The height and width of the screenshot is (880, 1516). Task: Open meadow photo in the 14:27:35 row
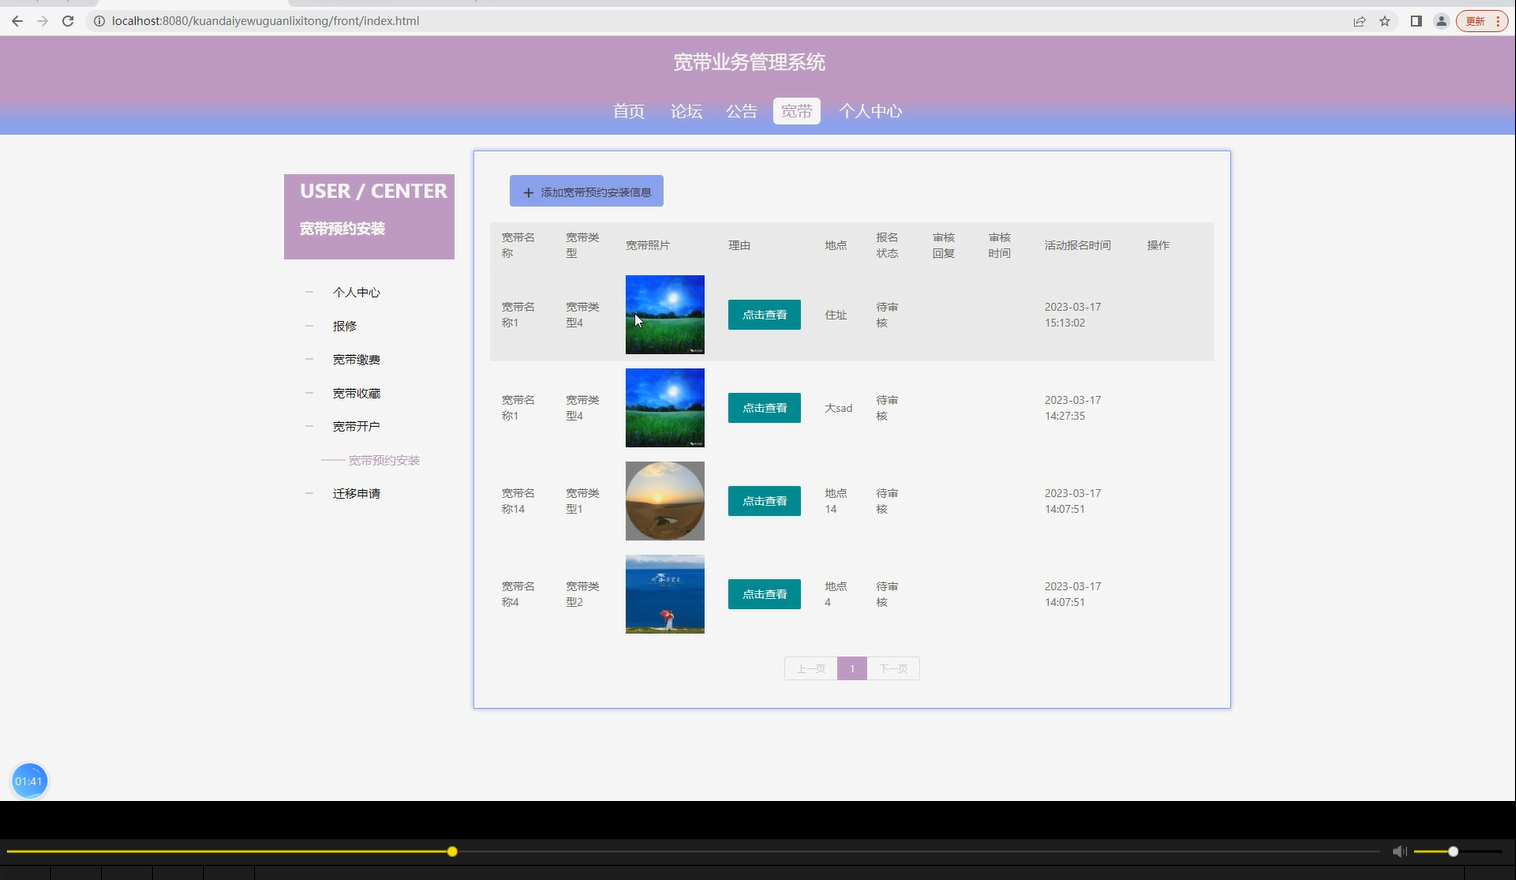tap(665, 408)
